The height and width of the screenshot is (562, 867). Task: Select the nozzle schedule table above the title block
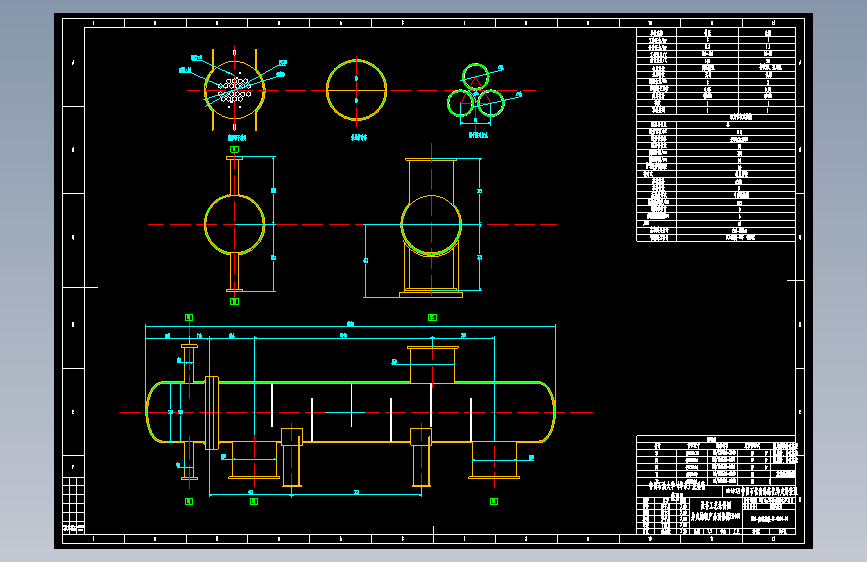click(716, 459)
